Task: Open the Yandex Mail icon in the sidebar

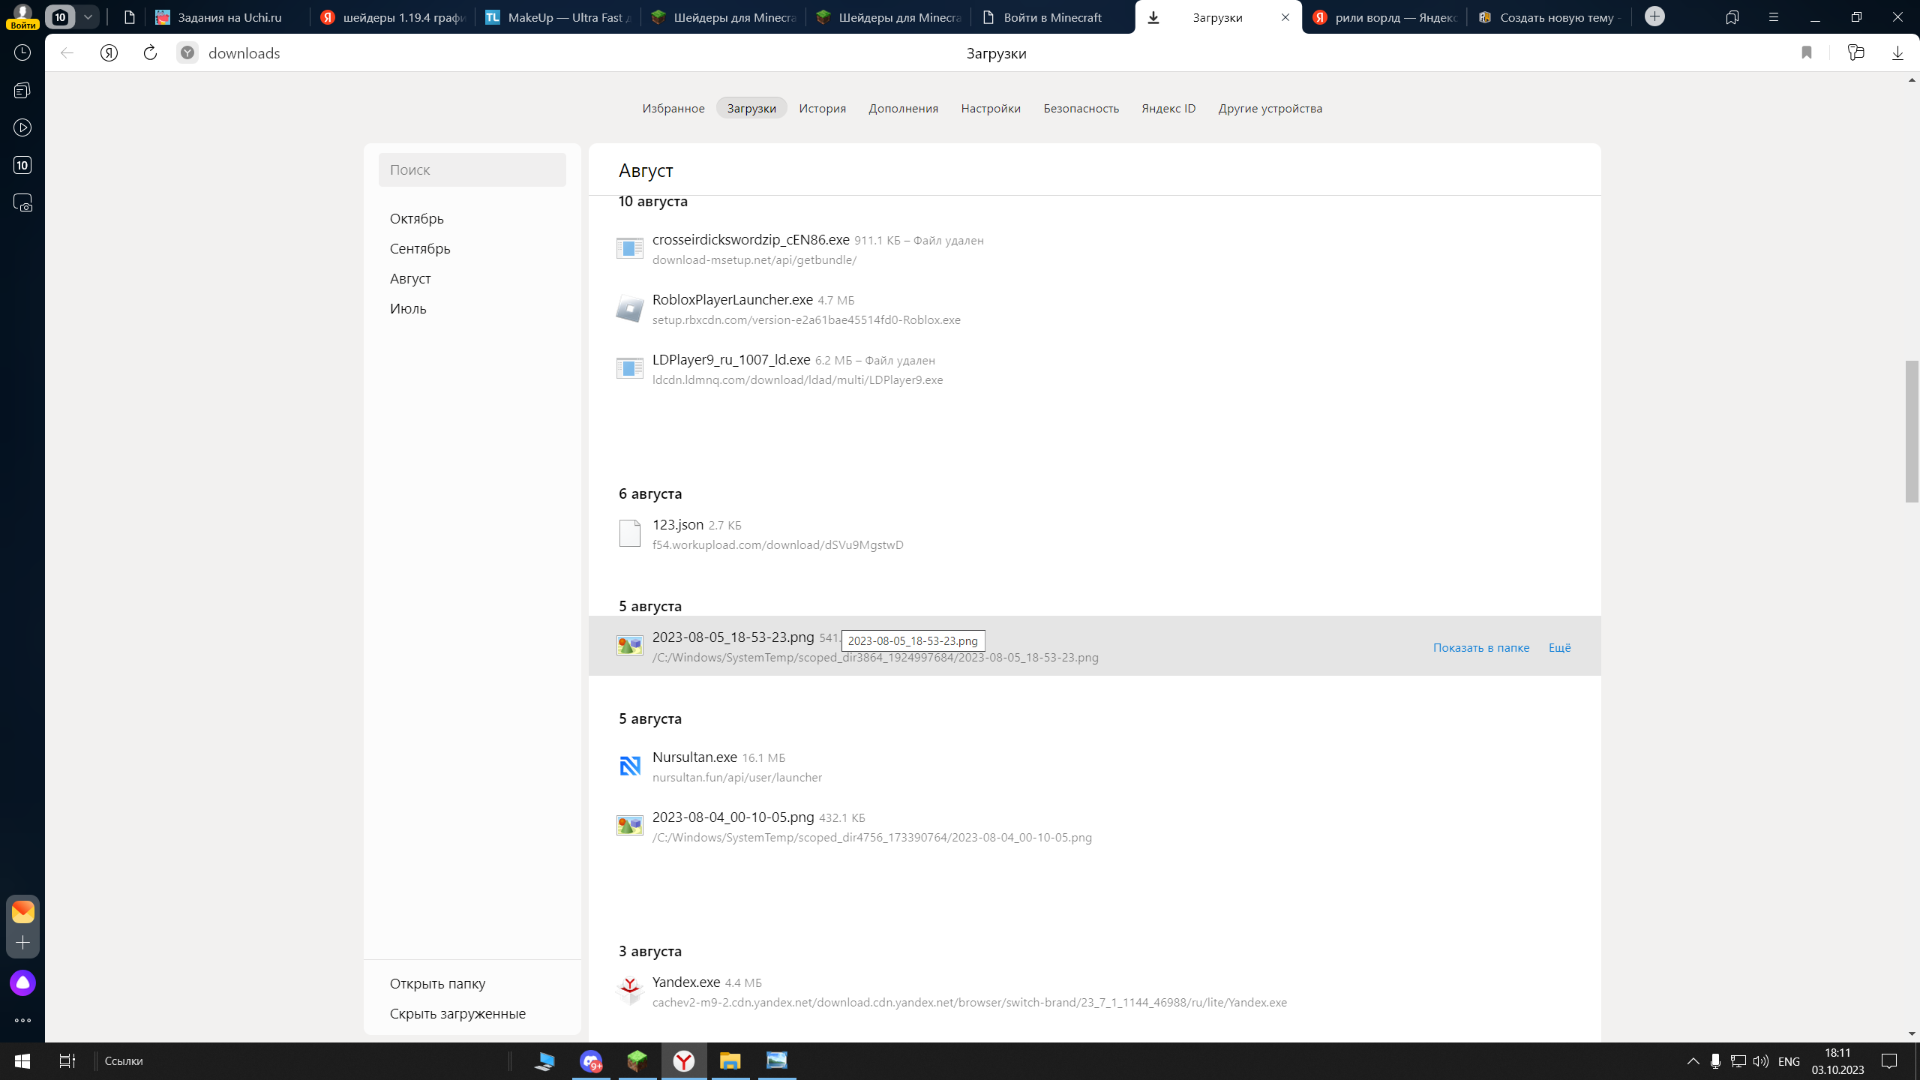Action: [x=23, y=912]
